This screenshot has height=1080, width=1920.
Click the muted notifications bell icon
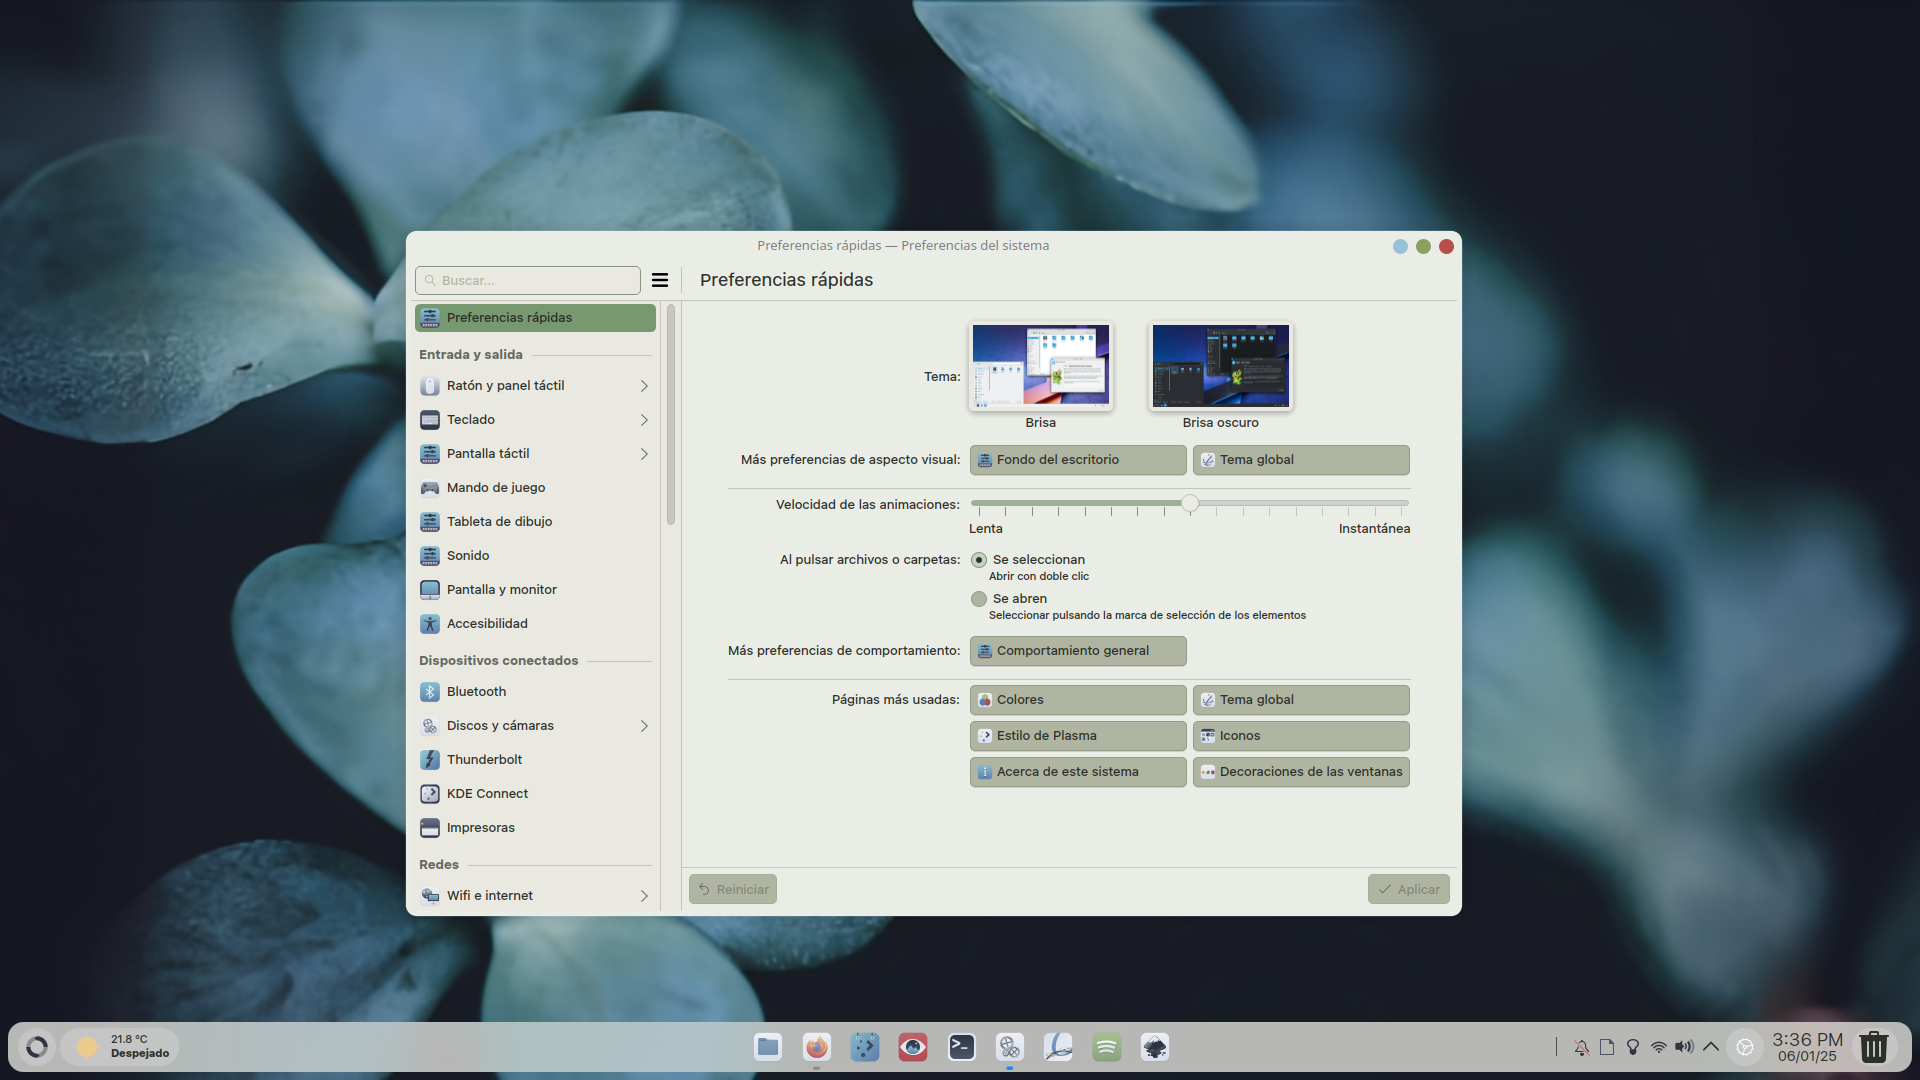(x=1581, y=1047)
